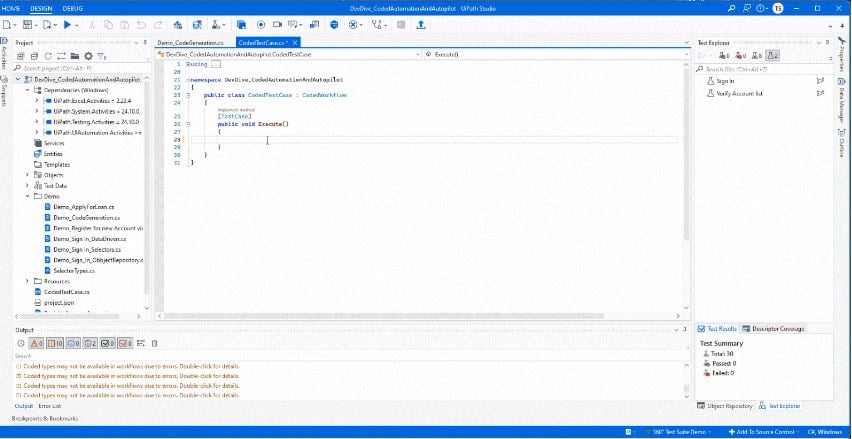Click the Remove Unused circled-X icon
This screenshot has width=852, height=439.
(x=353, y=24)
